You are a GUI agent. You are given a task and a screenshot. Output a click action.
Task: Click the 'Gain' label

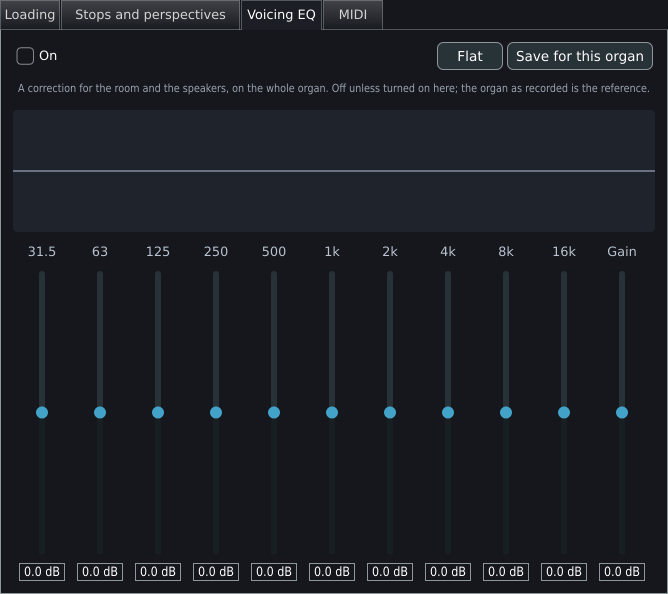(x=622, y=251)
